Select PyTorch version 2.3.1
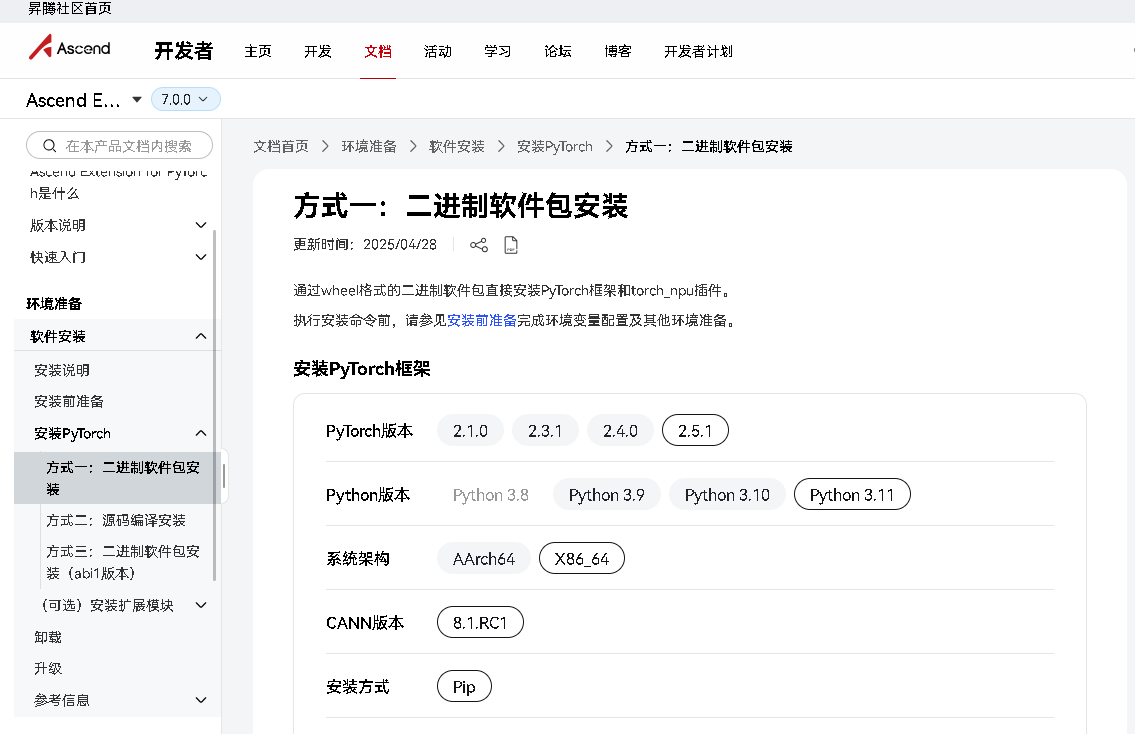 [x=545, y=431]
